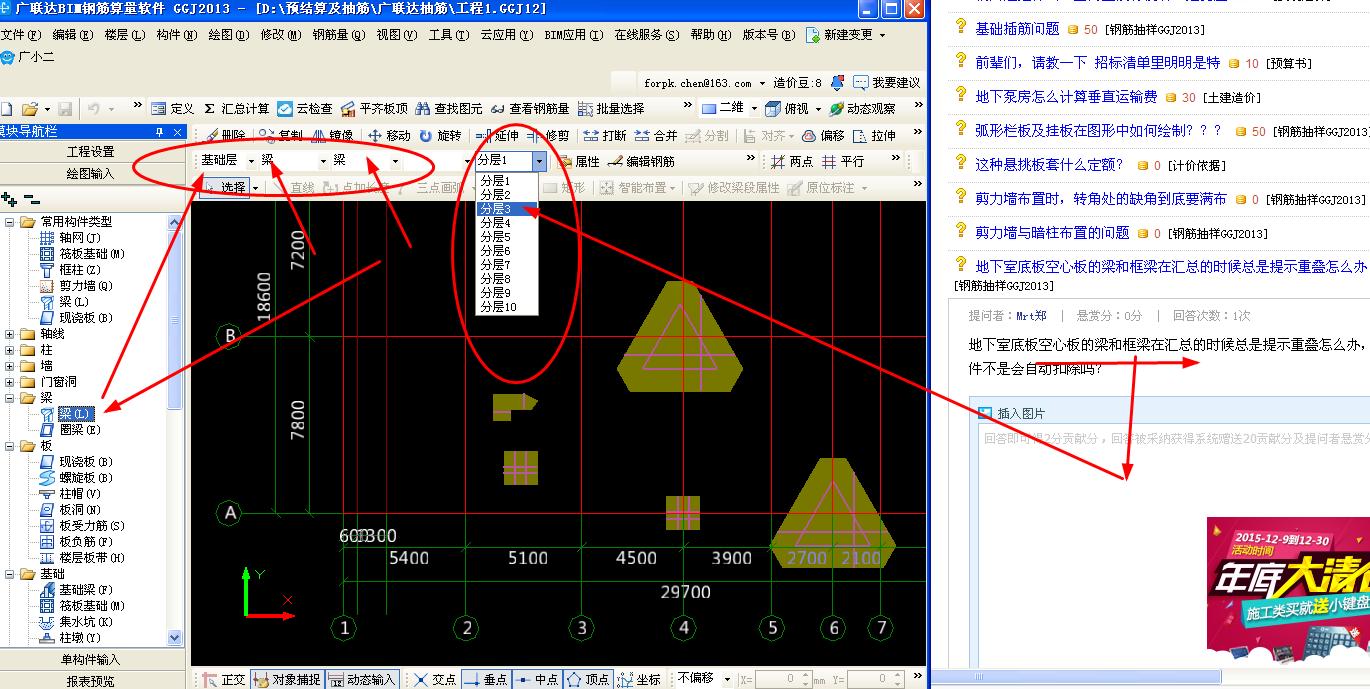Click 平行 (parallel) auxiliary axis tool
The width and height of the screenshot is (1370, 689).
click(x=843, y=161)
